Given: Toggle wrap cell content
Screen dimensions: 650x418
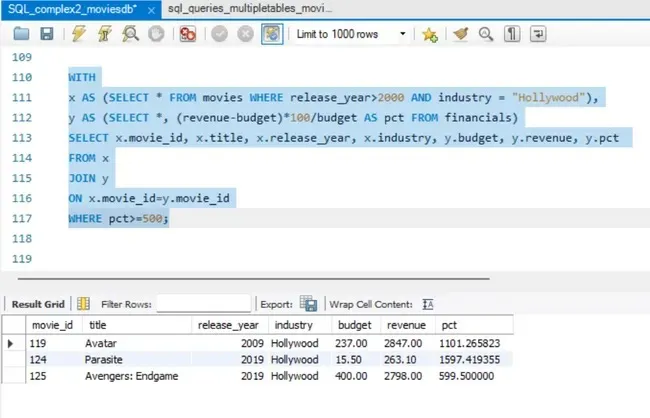Looking at the screenshot, I should point(428,303).
